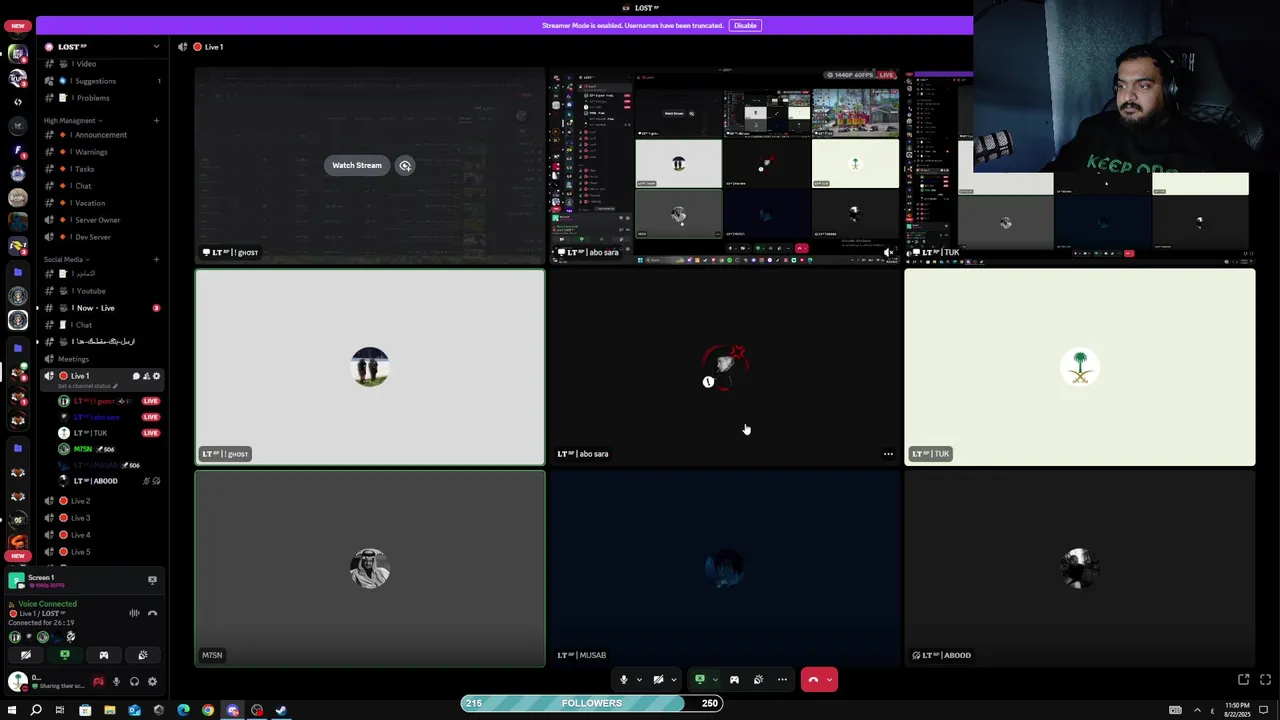The image size is (1280, 720).
Task: Stop streaming icon beside Screen 1
Action: [152, 580]
